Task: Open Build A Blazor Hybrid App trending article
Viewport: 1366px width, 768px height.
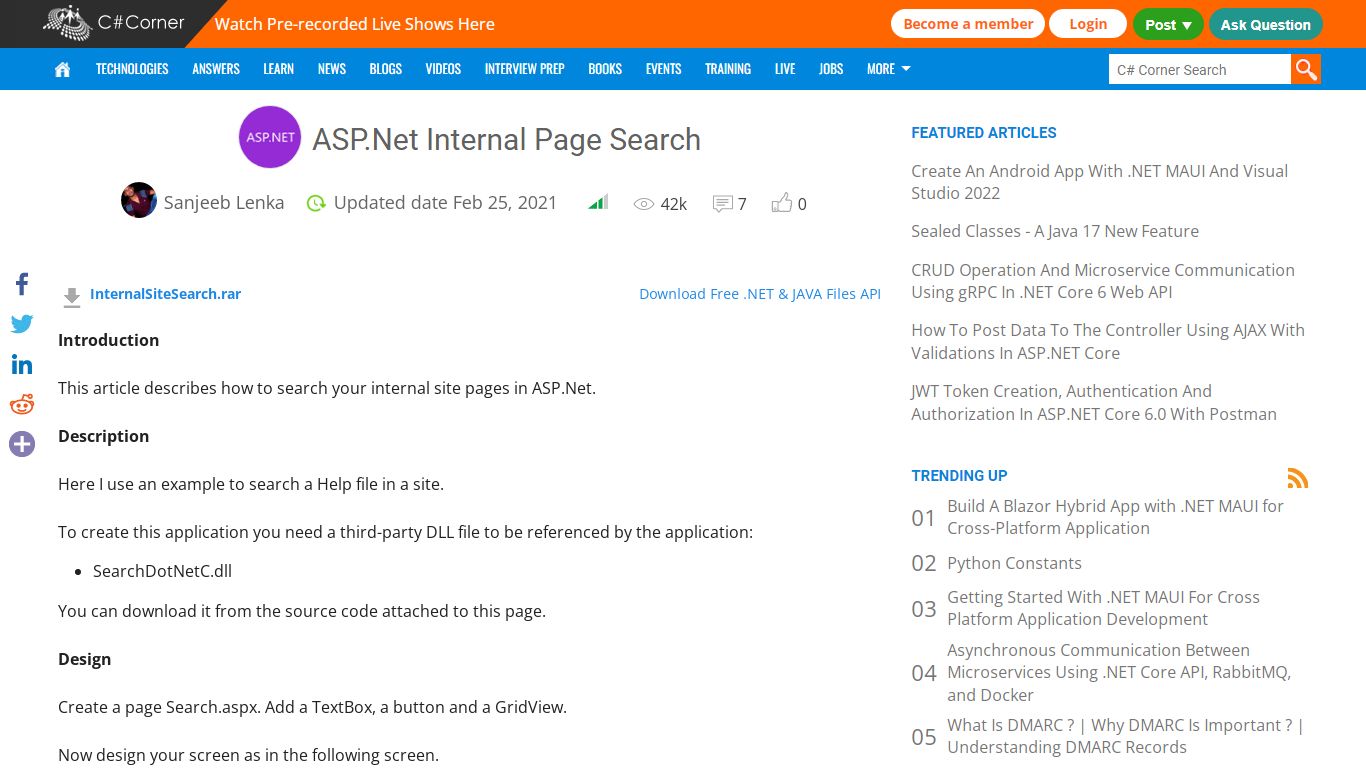Action: pos(1116,517)
